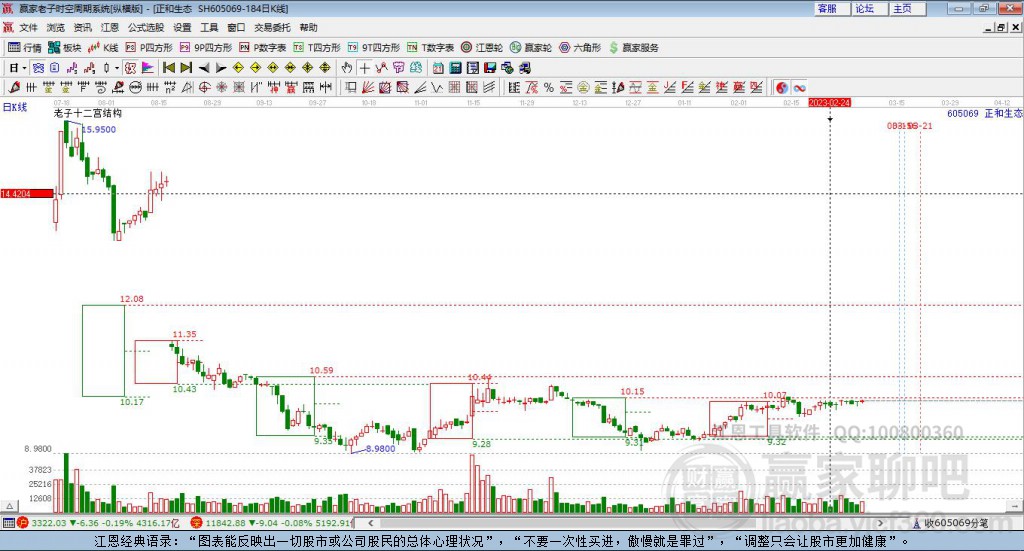This screenshot has width=1024, height=551.
Task: Open the 帮助 menu
Action: click(308, 27)
